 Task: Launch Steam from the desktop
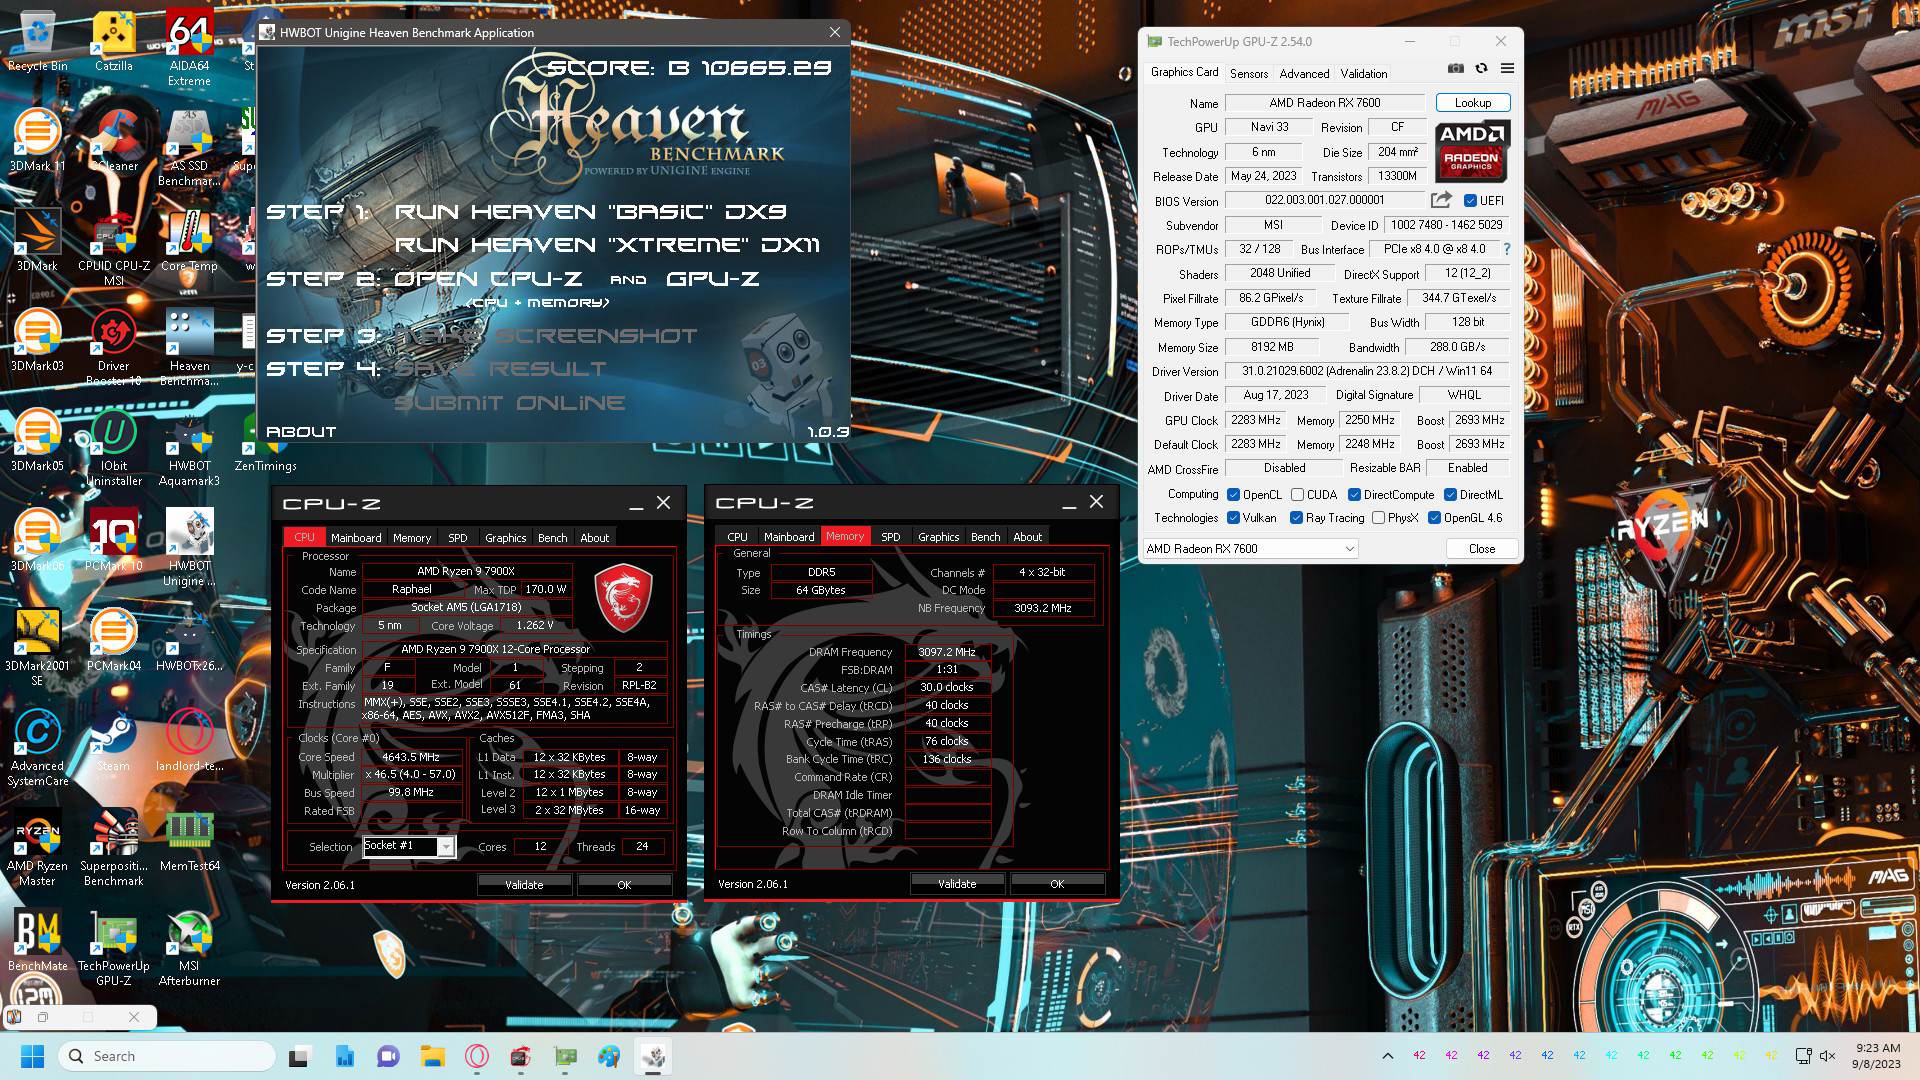coord(113,741)
